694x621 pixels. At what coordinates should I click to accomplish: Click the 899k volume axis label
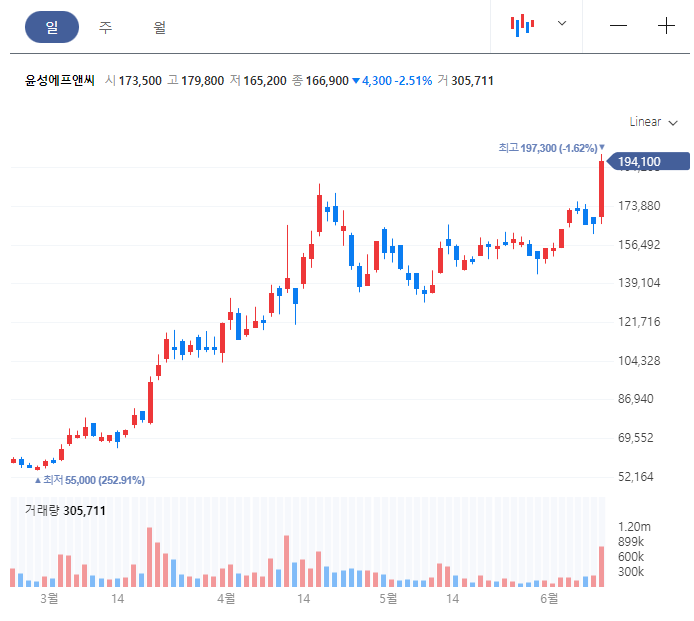click(x=631, y=542)
